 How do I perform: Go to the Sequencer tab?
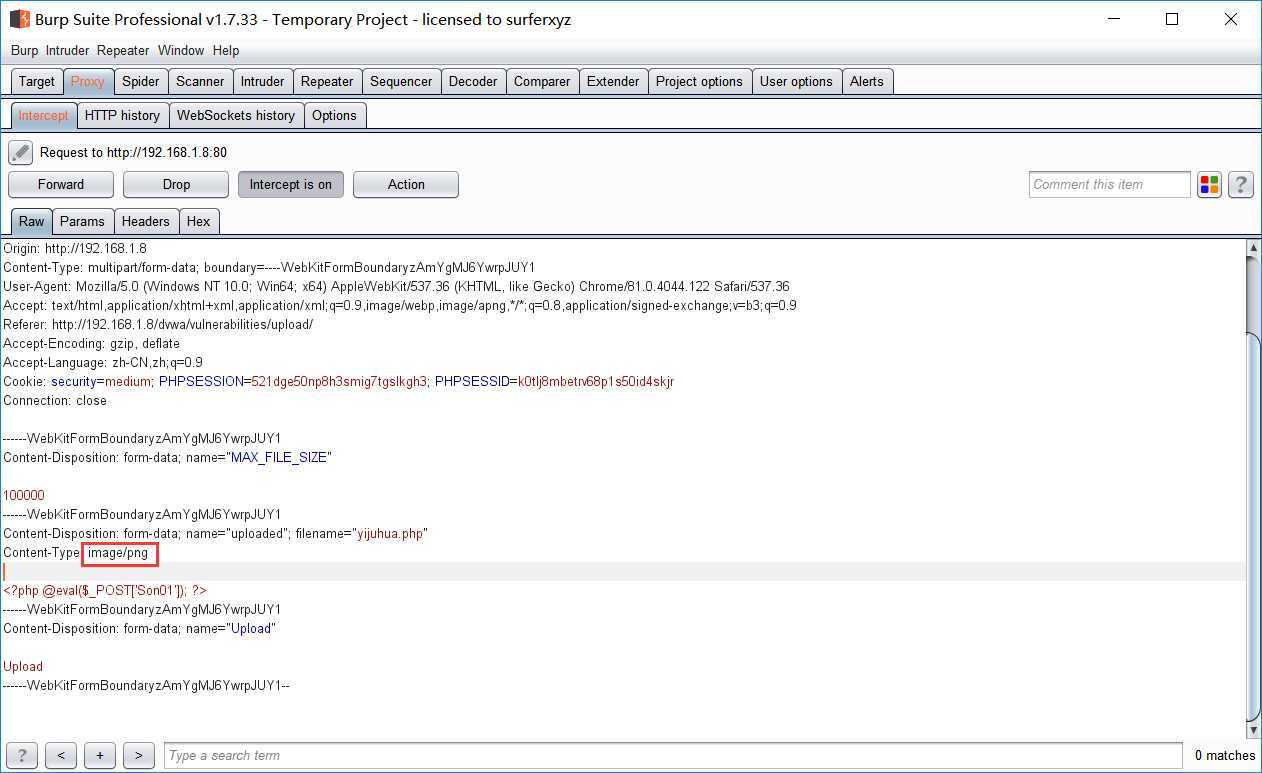[401, 81]
